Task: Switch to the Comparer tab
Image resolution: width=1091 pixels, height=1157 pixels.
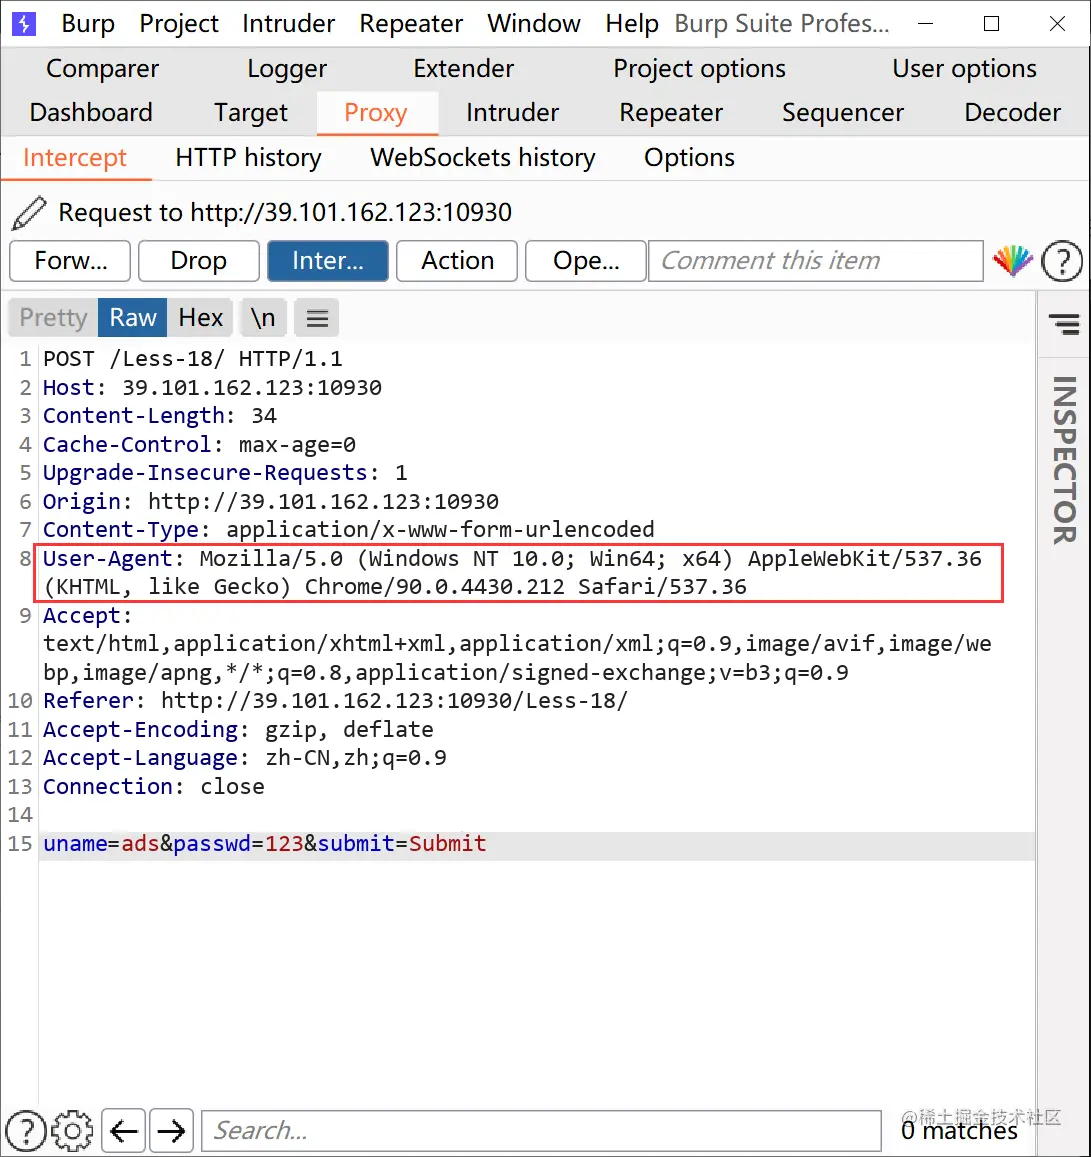Action: pyautogui.click(x=103, y=69)
